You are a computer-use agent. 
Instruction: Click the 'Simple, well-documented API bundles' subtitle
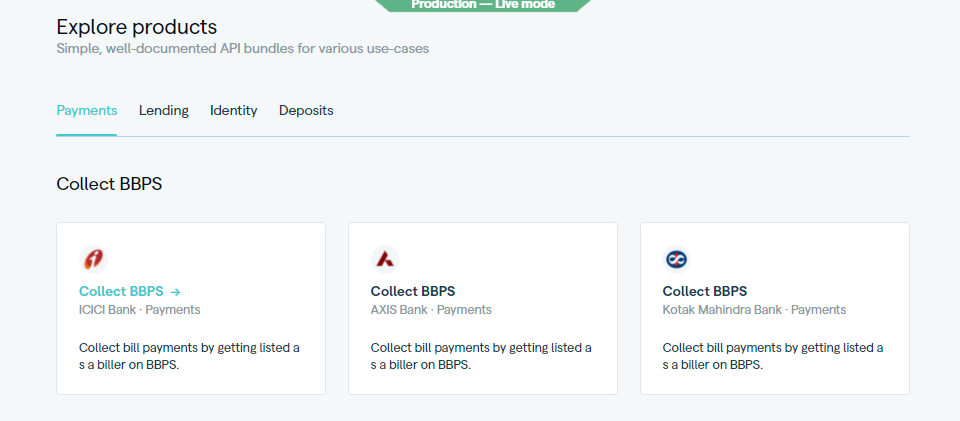242,49
